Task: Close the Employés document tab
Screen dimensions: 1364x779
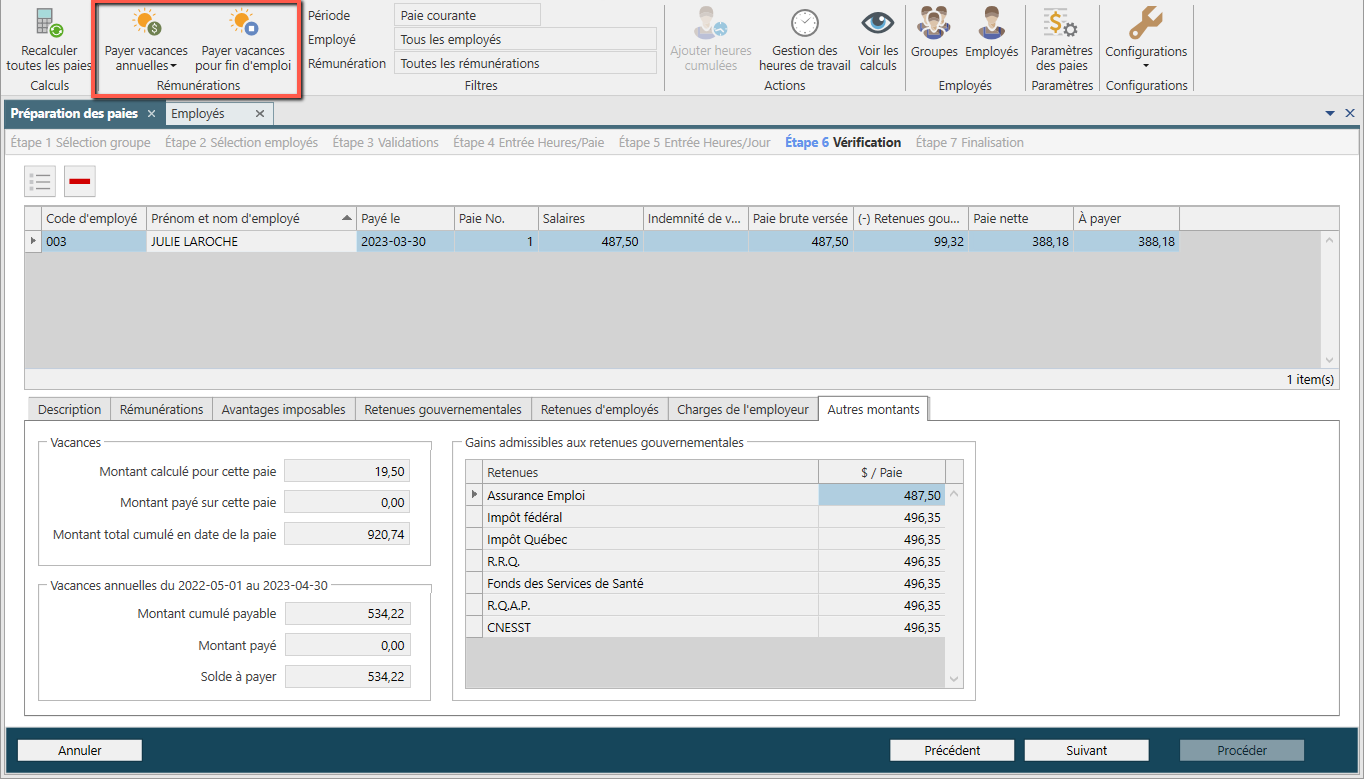Action: point(259,114)
